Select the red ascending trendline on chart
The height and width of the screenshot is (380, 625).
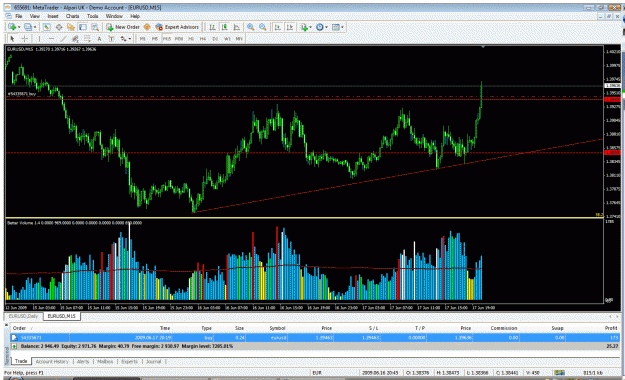tap(399, 176)
